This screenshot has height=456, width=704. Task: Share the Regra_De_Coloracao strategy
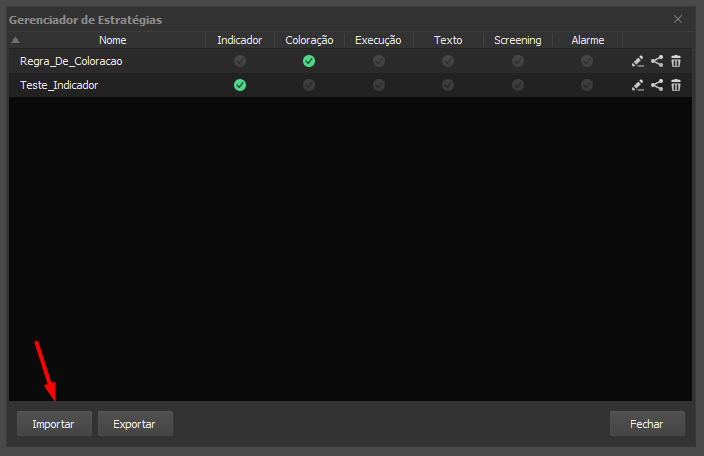coord(657,61)
